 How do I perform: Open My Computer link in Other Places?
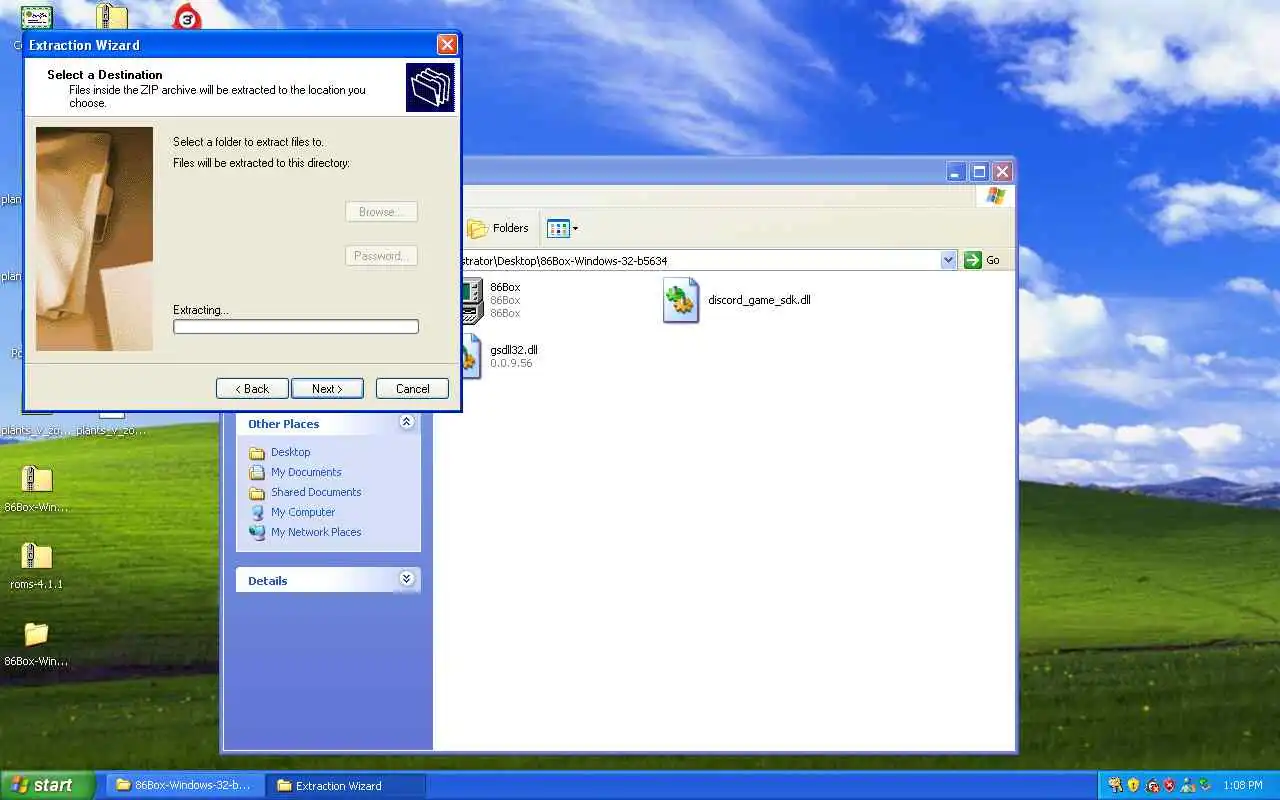click(303, 512)
